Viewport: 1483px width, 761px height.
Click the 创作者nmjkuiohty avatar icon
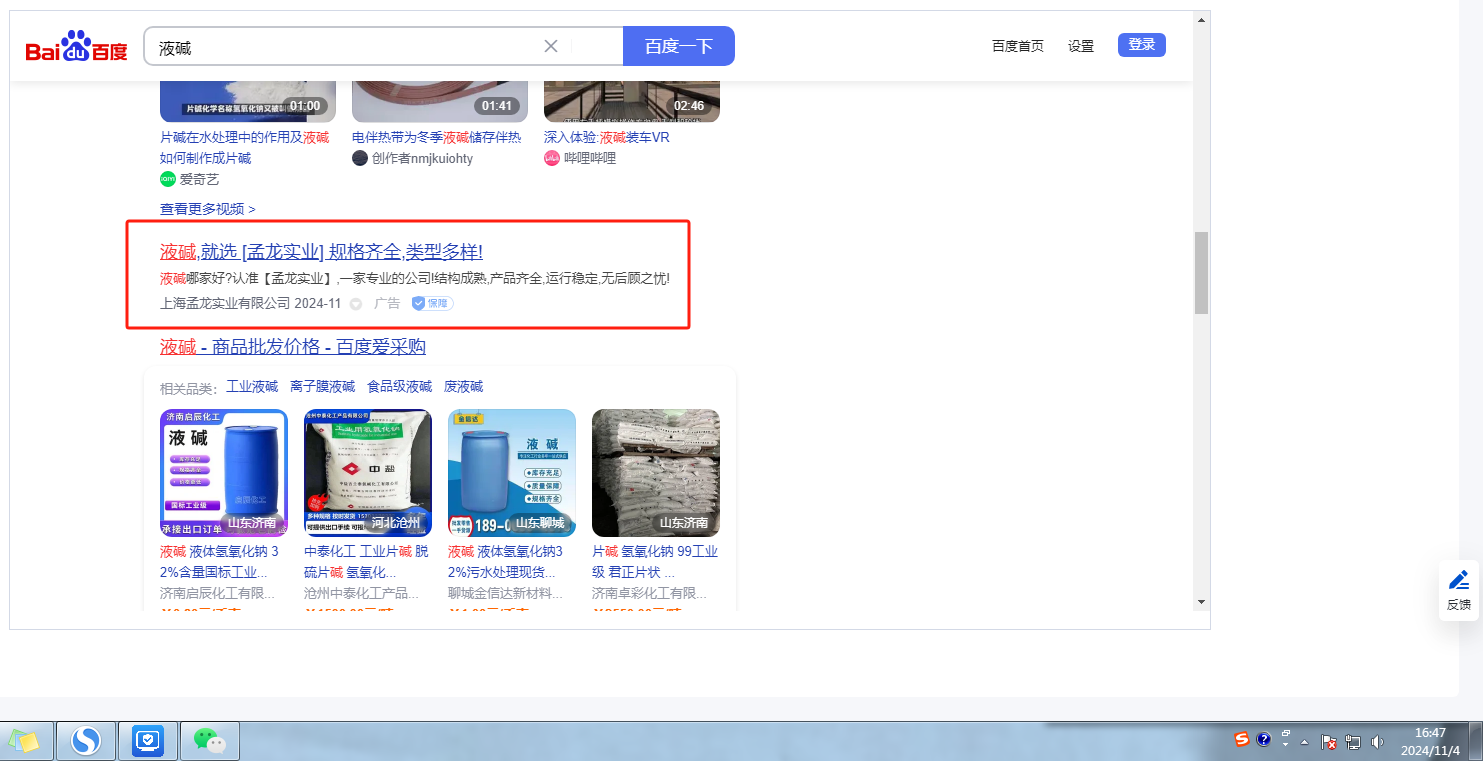(360, 158)
